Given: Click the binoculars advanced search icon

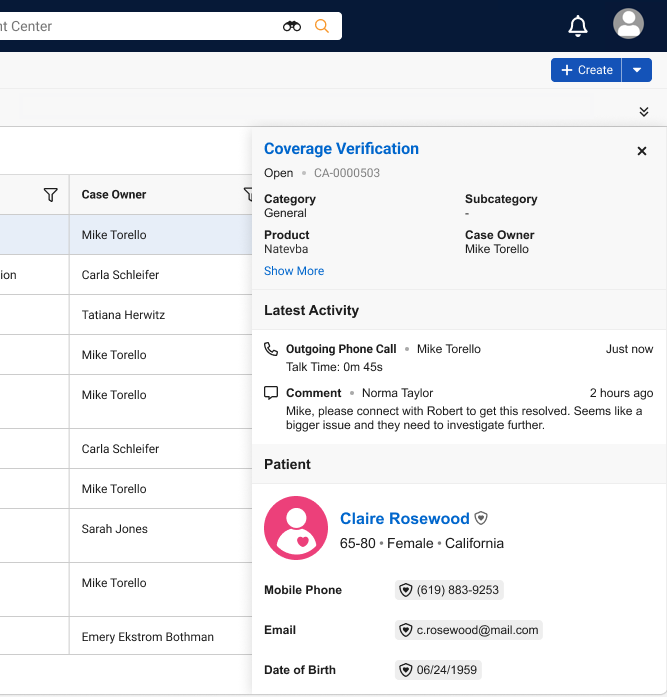Looking at the screenshot, I should (x=292, y=26).
